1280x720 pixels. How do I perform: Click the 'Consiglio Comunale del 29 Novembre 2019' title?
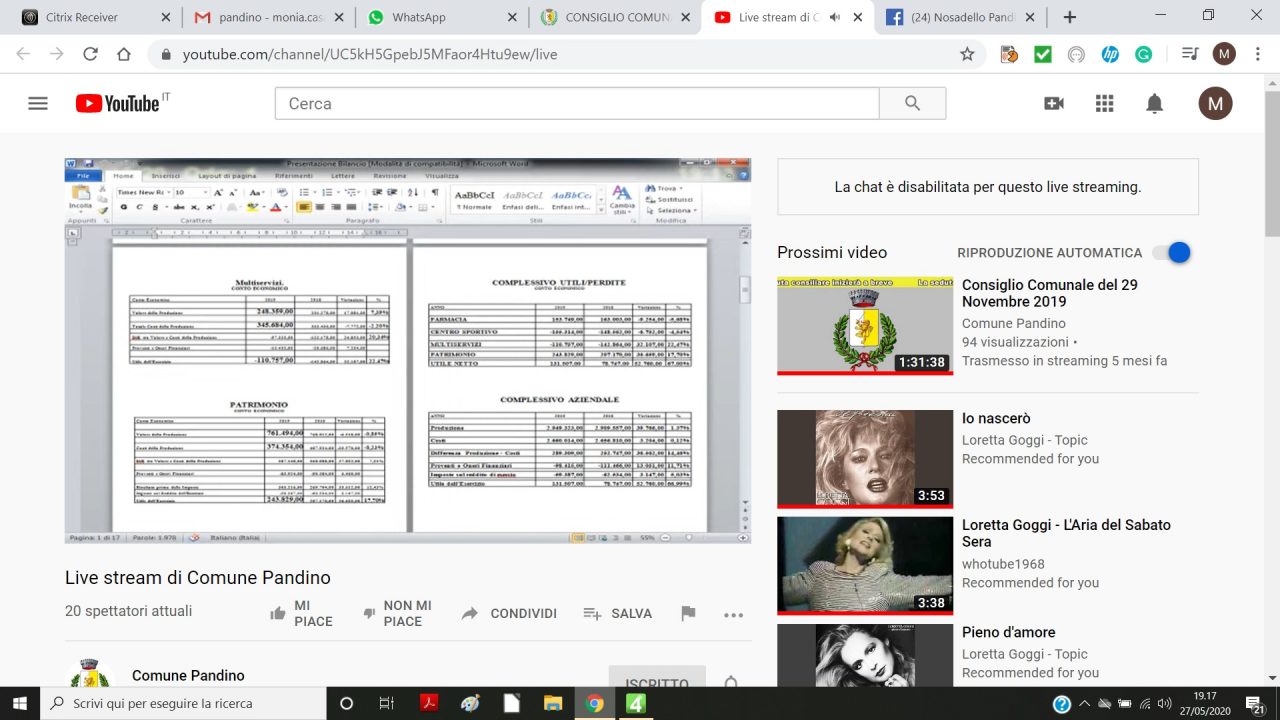coord(1050,293)
